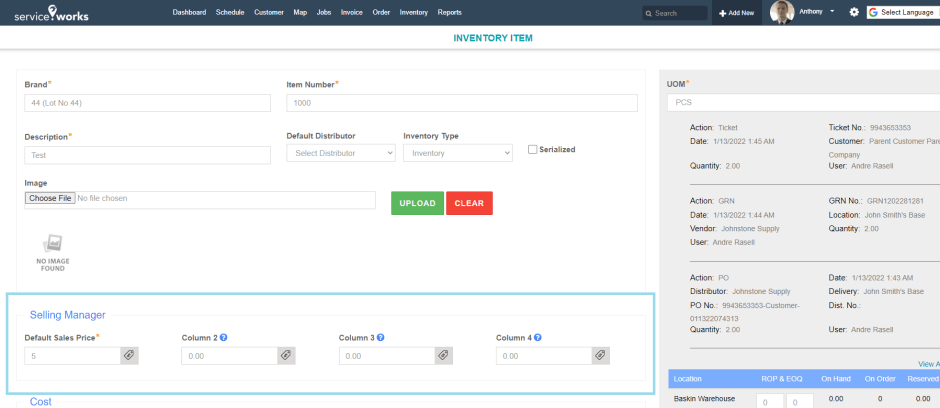Open the Inventory menu in navigation bar
The image size is (940, 408).
[x=413, y=12]
